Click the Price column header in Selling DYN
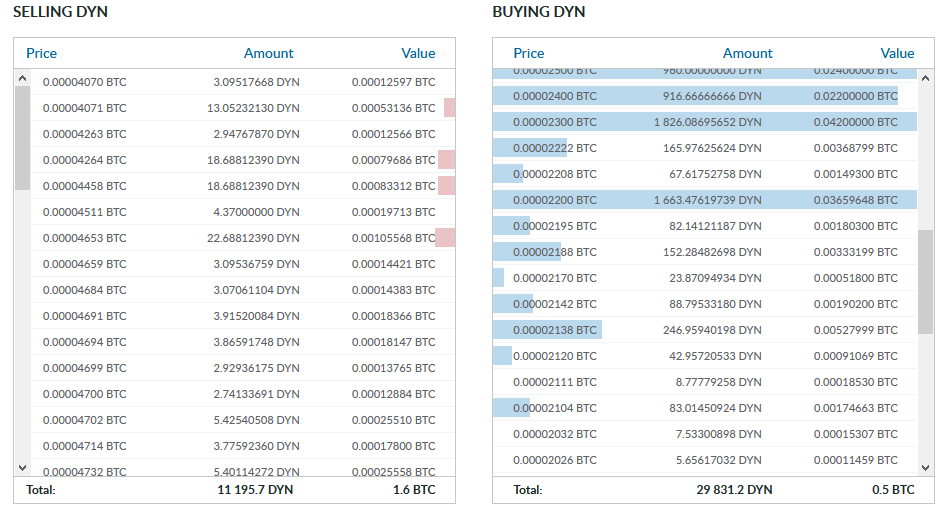Image resolution: width=941 pixels, height=509 pixels. click(x=41, y=53)
